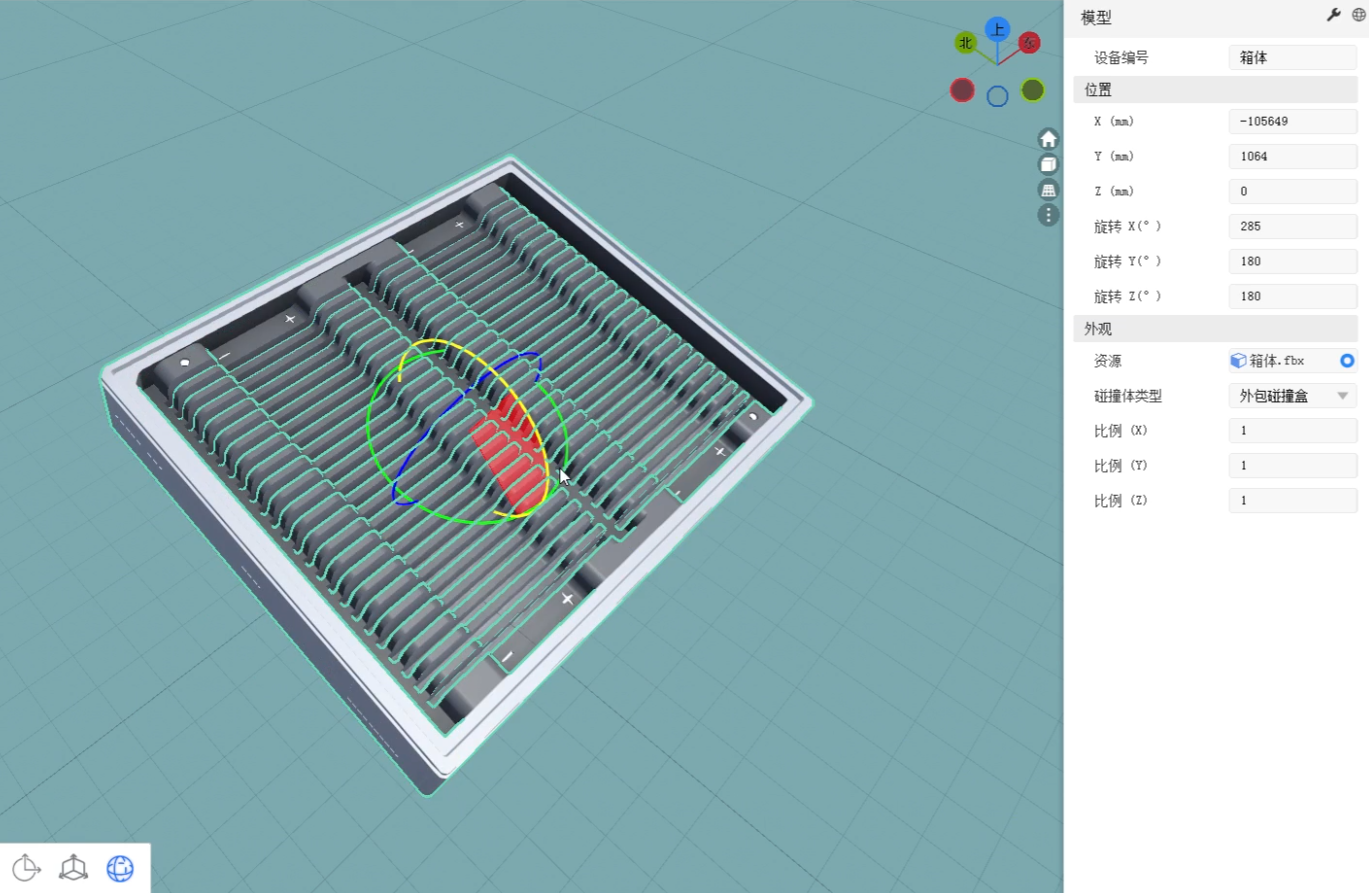Click the perspective grid icon in viewport
This screenshot has height=893, width=1369.
(x=1048, y=189)
